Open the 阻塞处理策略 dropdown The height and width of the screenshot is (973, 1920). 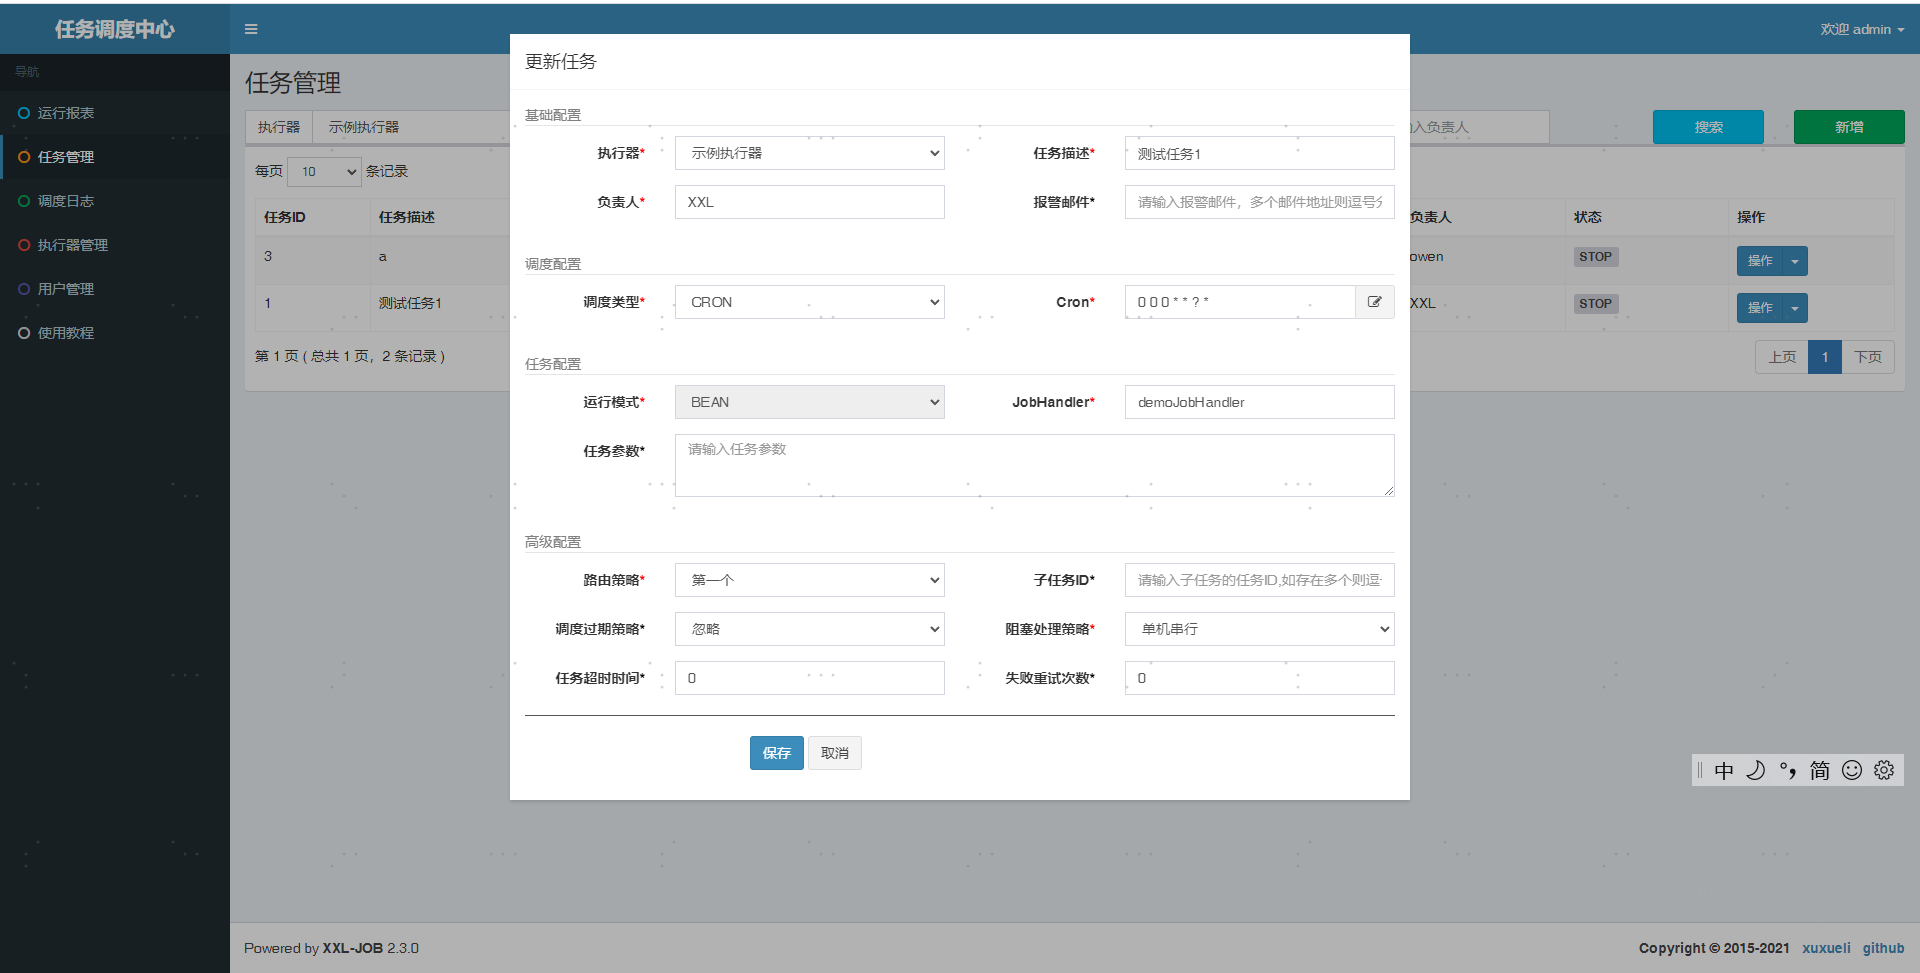1260,629
